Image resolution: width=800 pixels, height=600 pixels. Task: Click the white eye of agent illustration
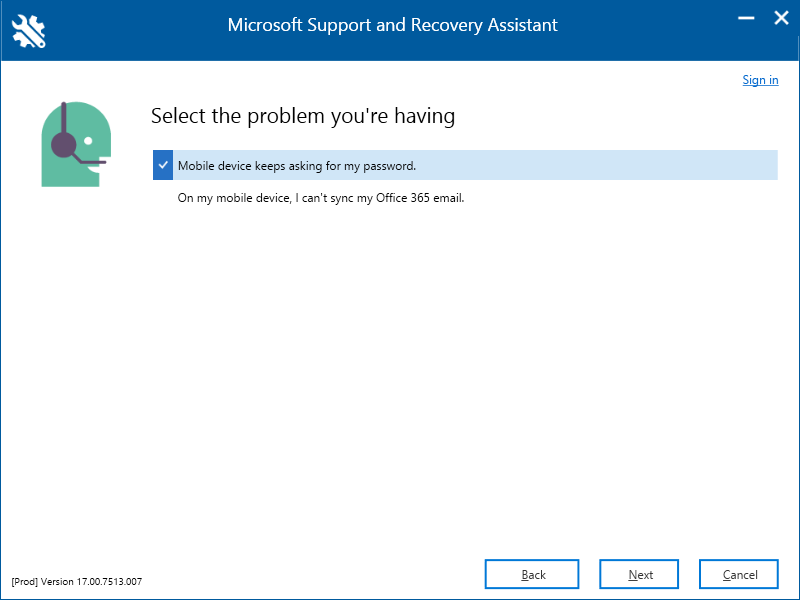coord(88,141)
